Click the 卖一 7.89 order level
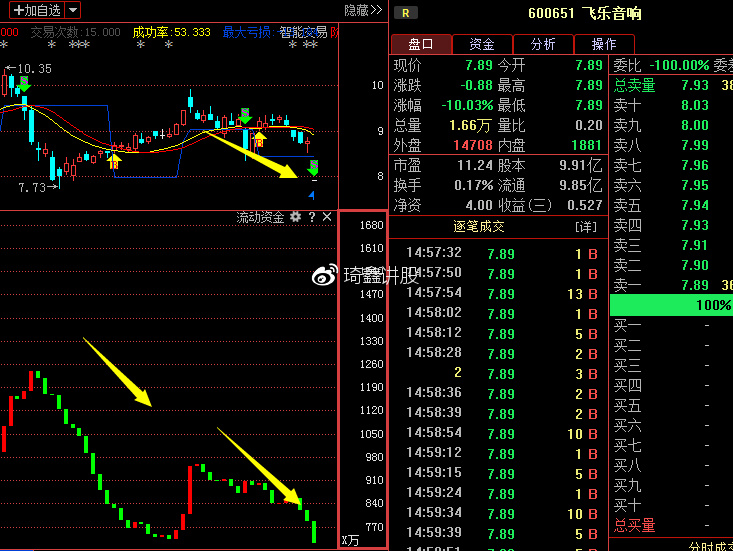Viewport: 733px width, 551px height. click(671, 285)
